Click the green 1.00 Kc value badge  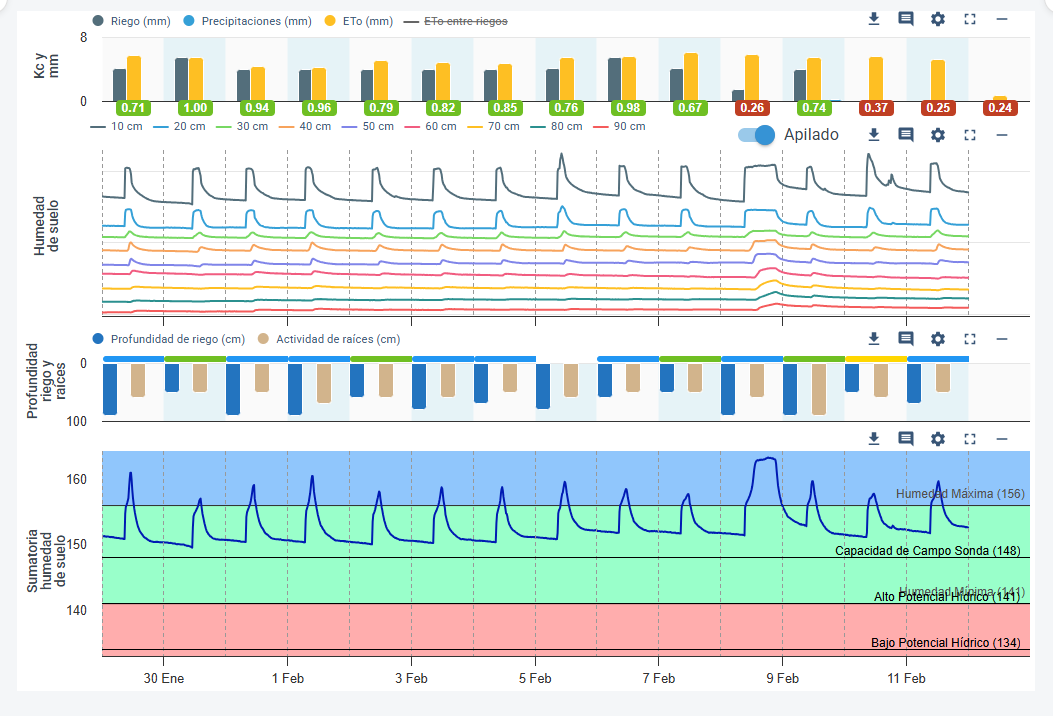195,108
